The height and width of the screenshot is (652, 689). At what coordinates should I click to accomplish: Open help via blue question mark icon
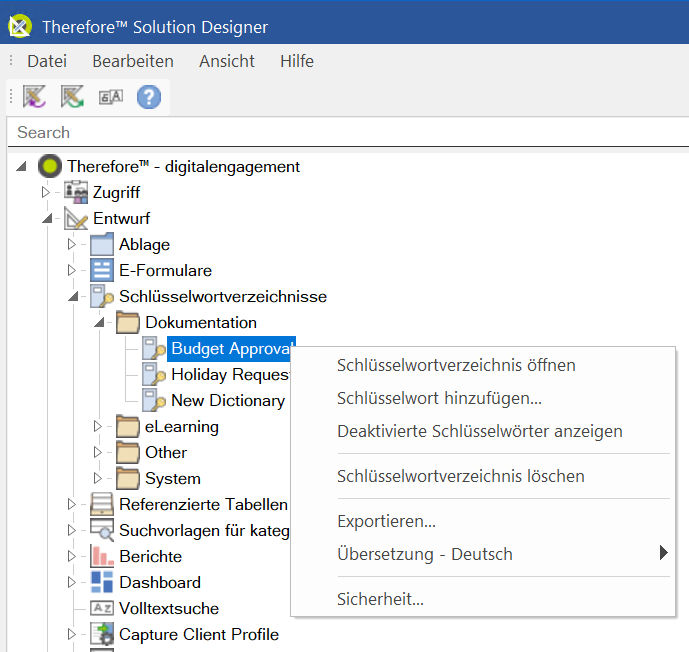pyautogui.click(x=149, y=97)
